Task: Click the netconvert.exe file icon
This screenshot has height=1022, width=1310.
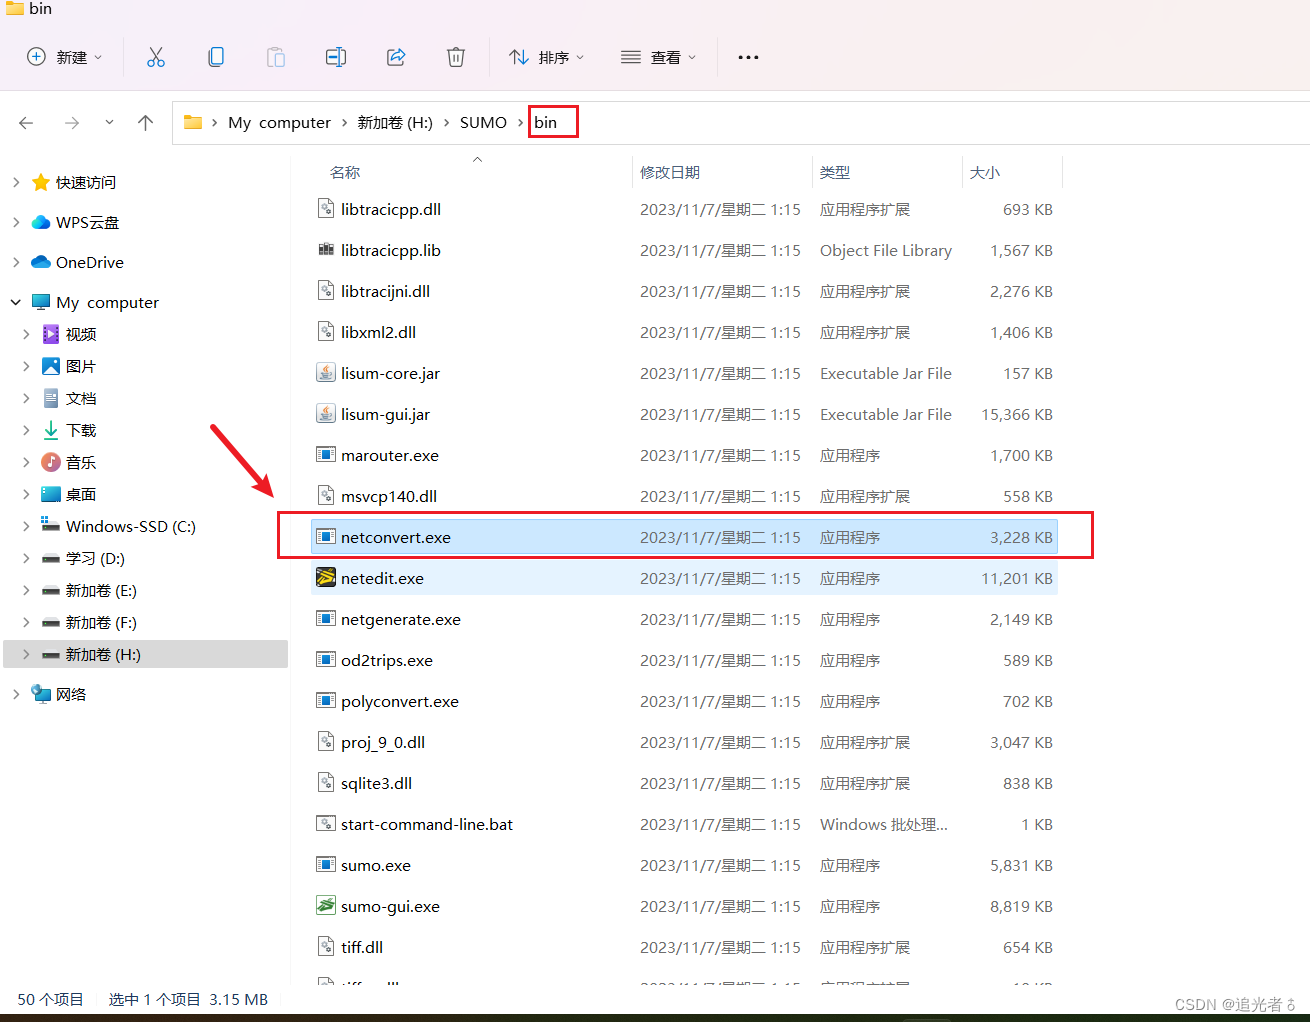Action: tap(326, 537)
